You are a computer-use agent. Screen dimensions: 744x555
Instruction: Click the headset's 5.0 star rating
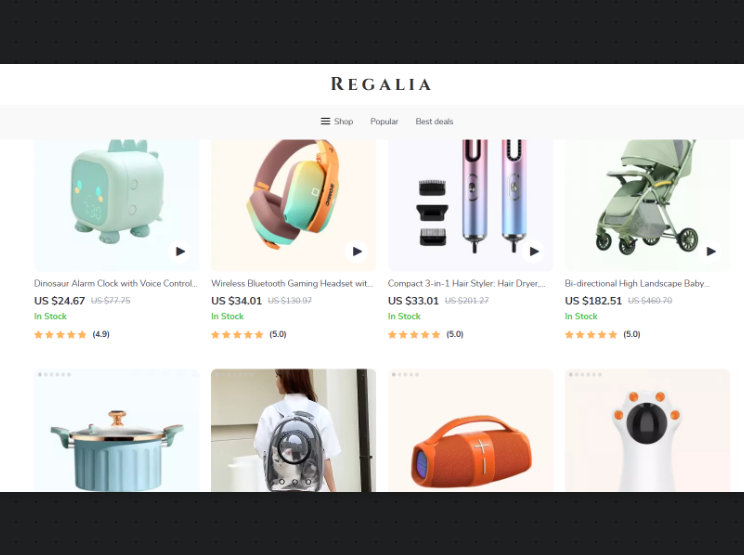pos(249,334)
